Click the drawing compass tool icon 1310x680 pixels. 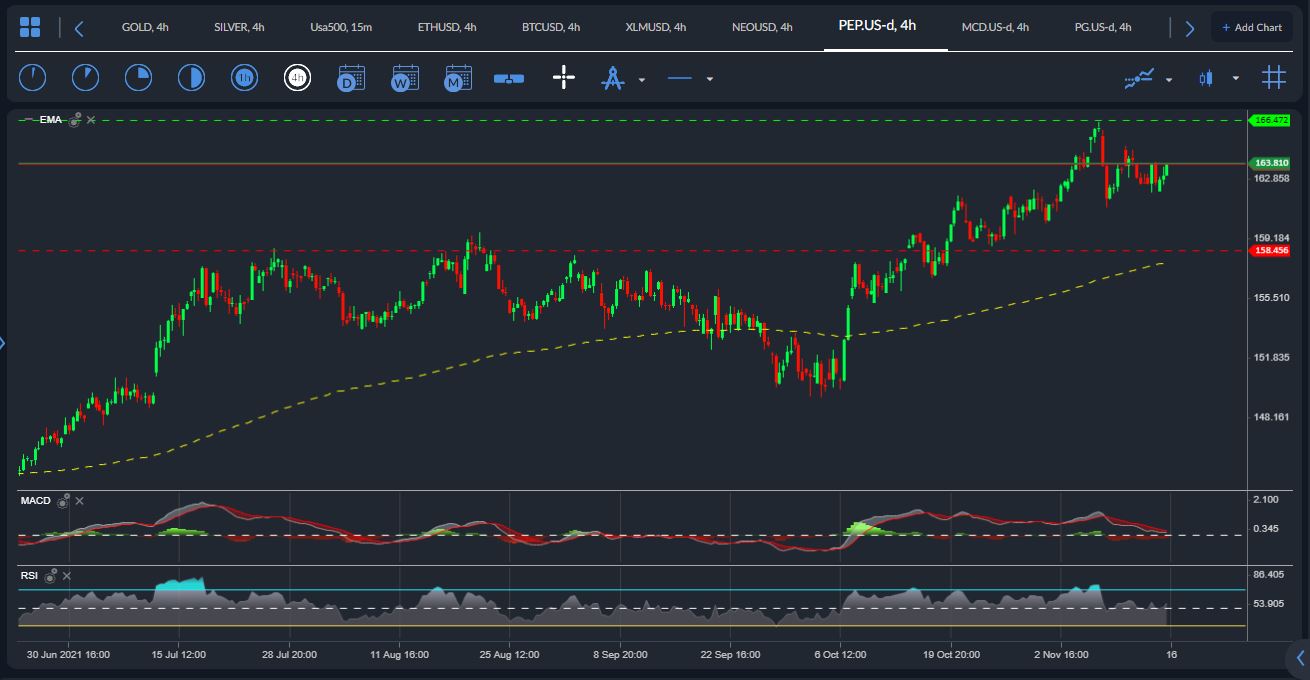click(612, 77)
